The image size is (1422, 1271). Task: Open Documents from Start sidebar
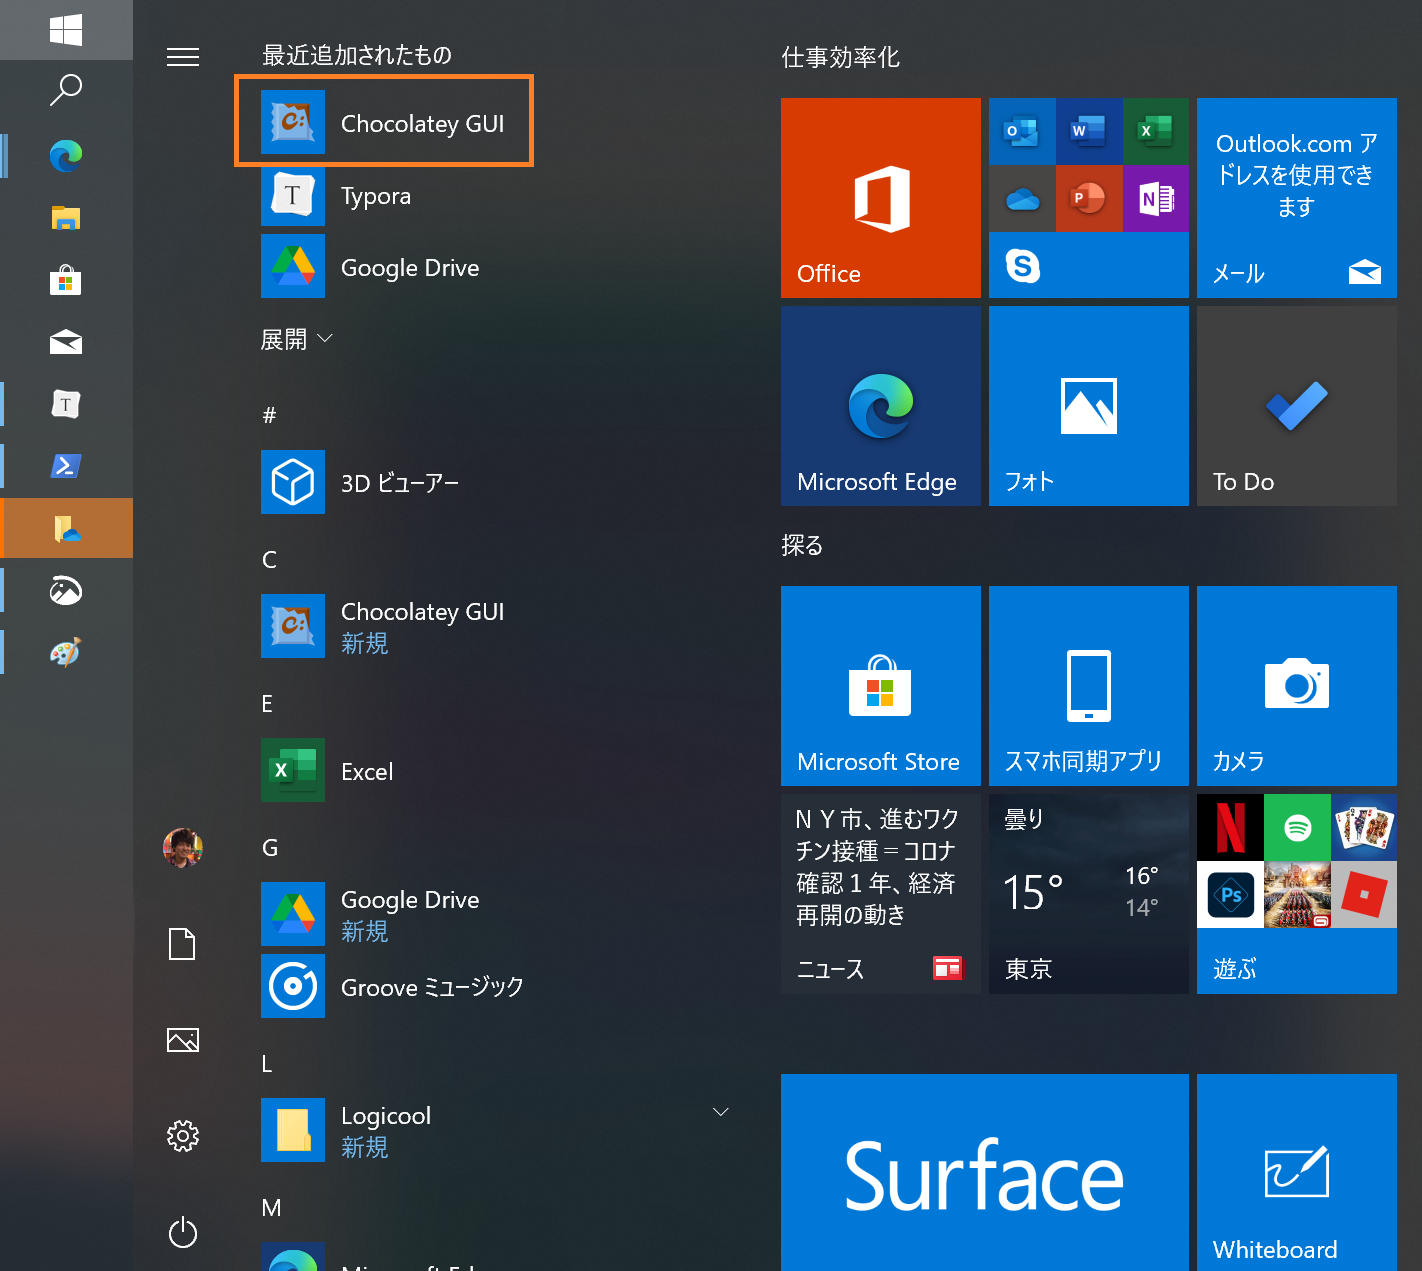(183, 944)
